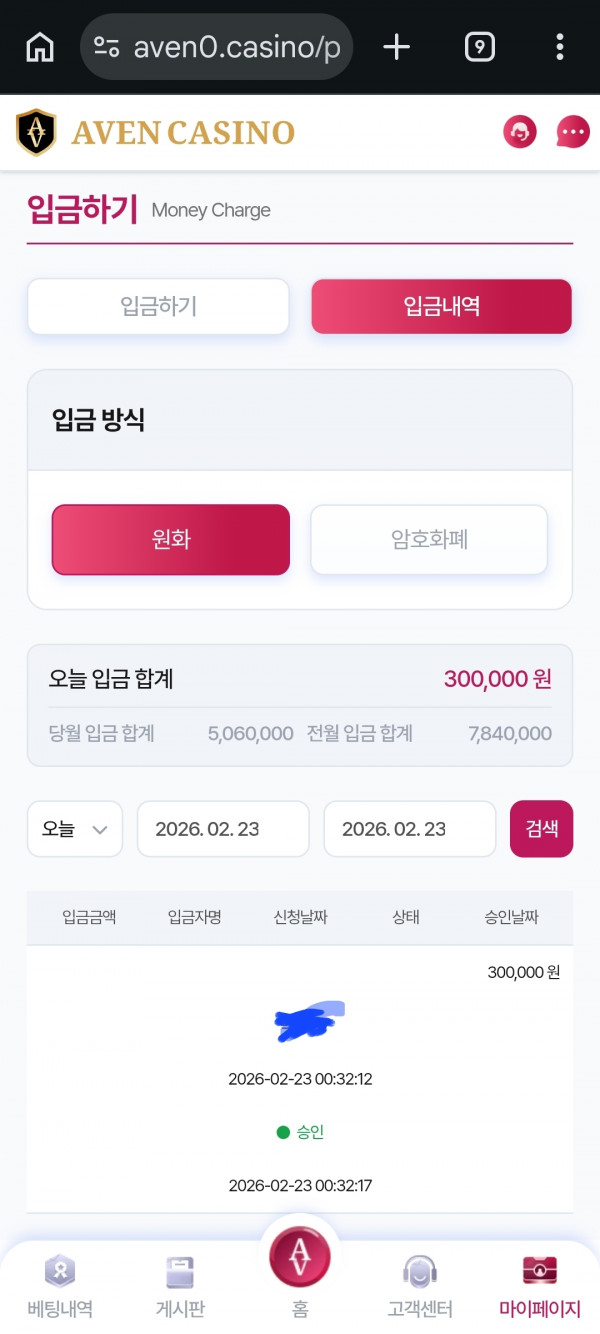
Task: Open the Chrome three-dot menu
Action: tap(559, 47)
